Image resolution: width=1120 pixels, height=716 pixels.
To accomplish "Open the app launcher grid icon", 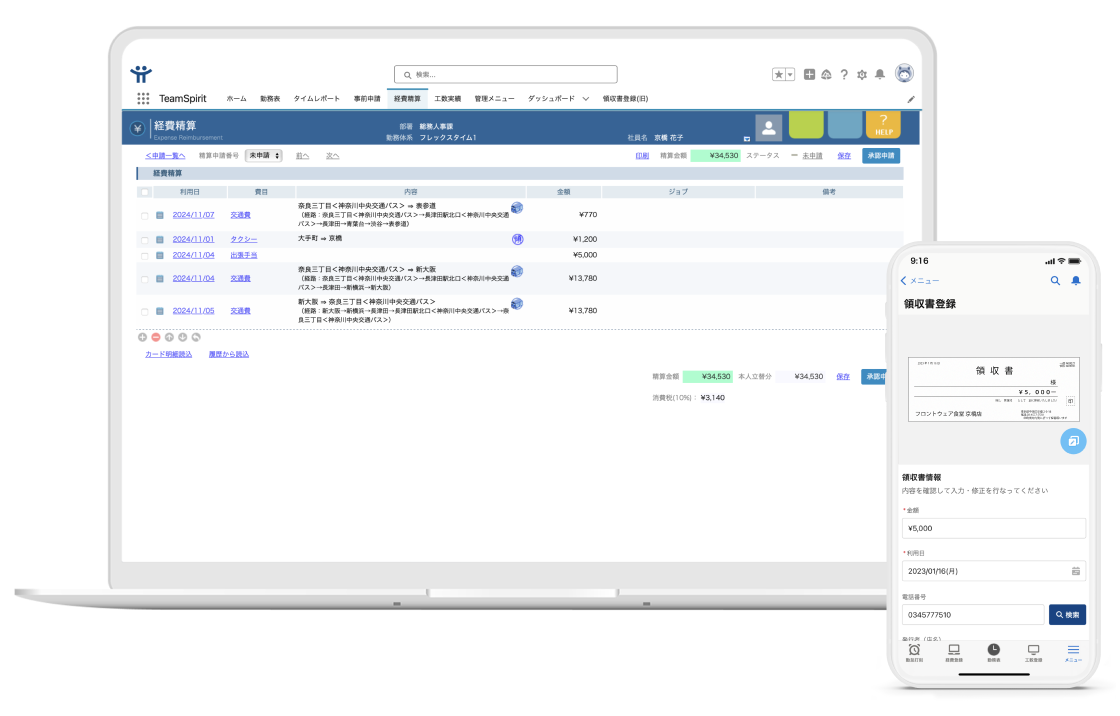I will pos(143,99).
